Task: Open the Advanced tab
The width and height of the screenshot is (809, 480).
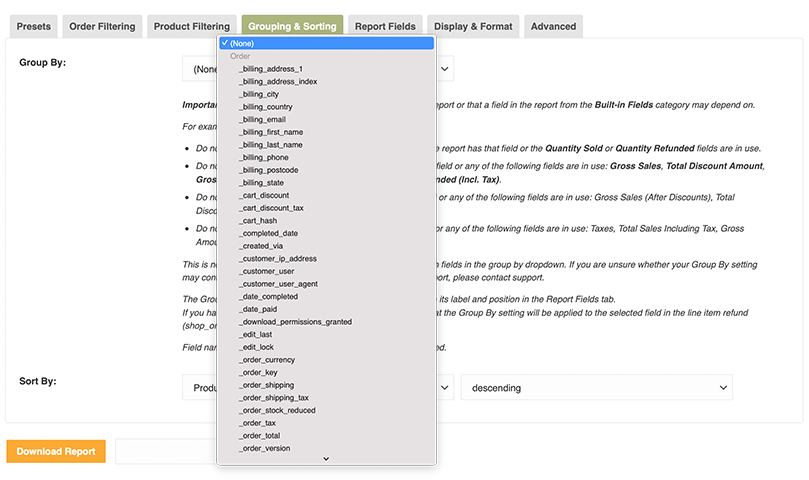Action: click(x=553, y=27)
